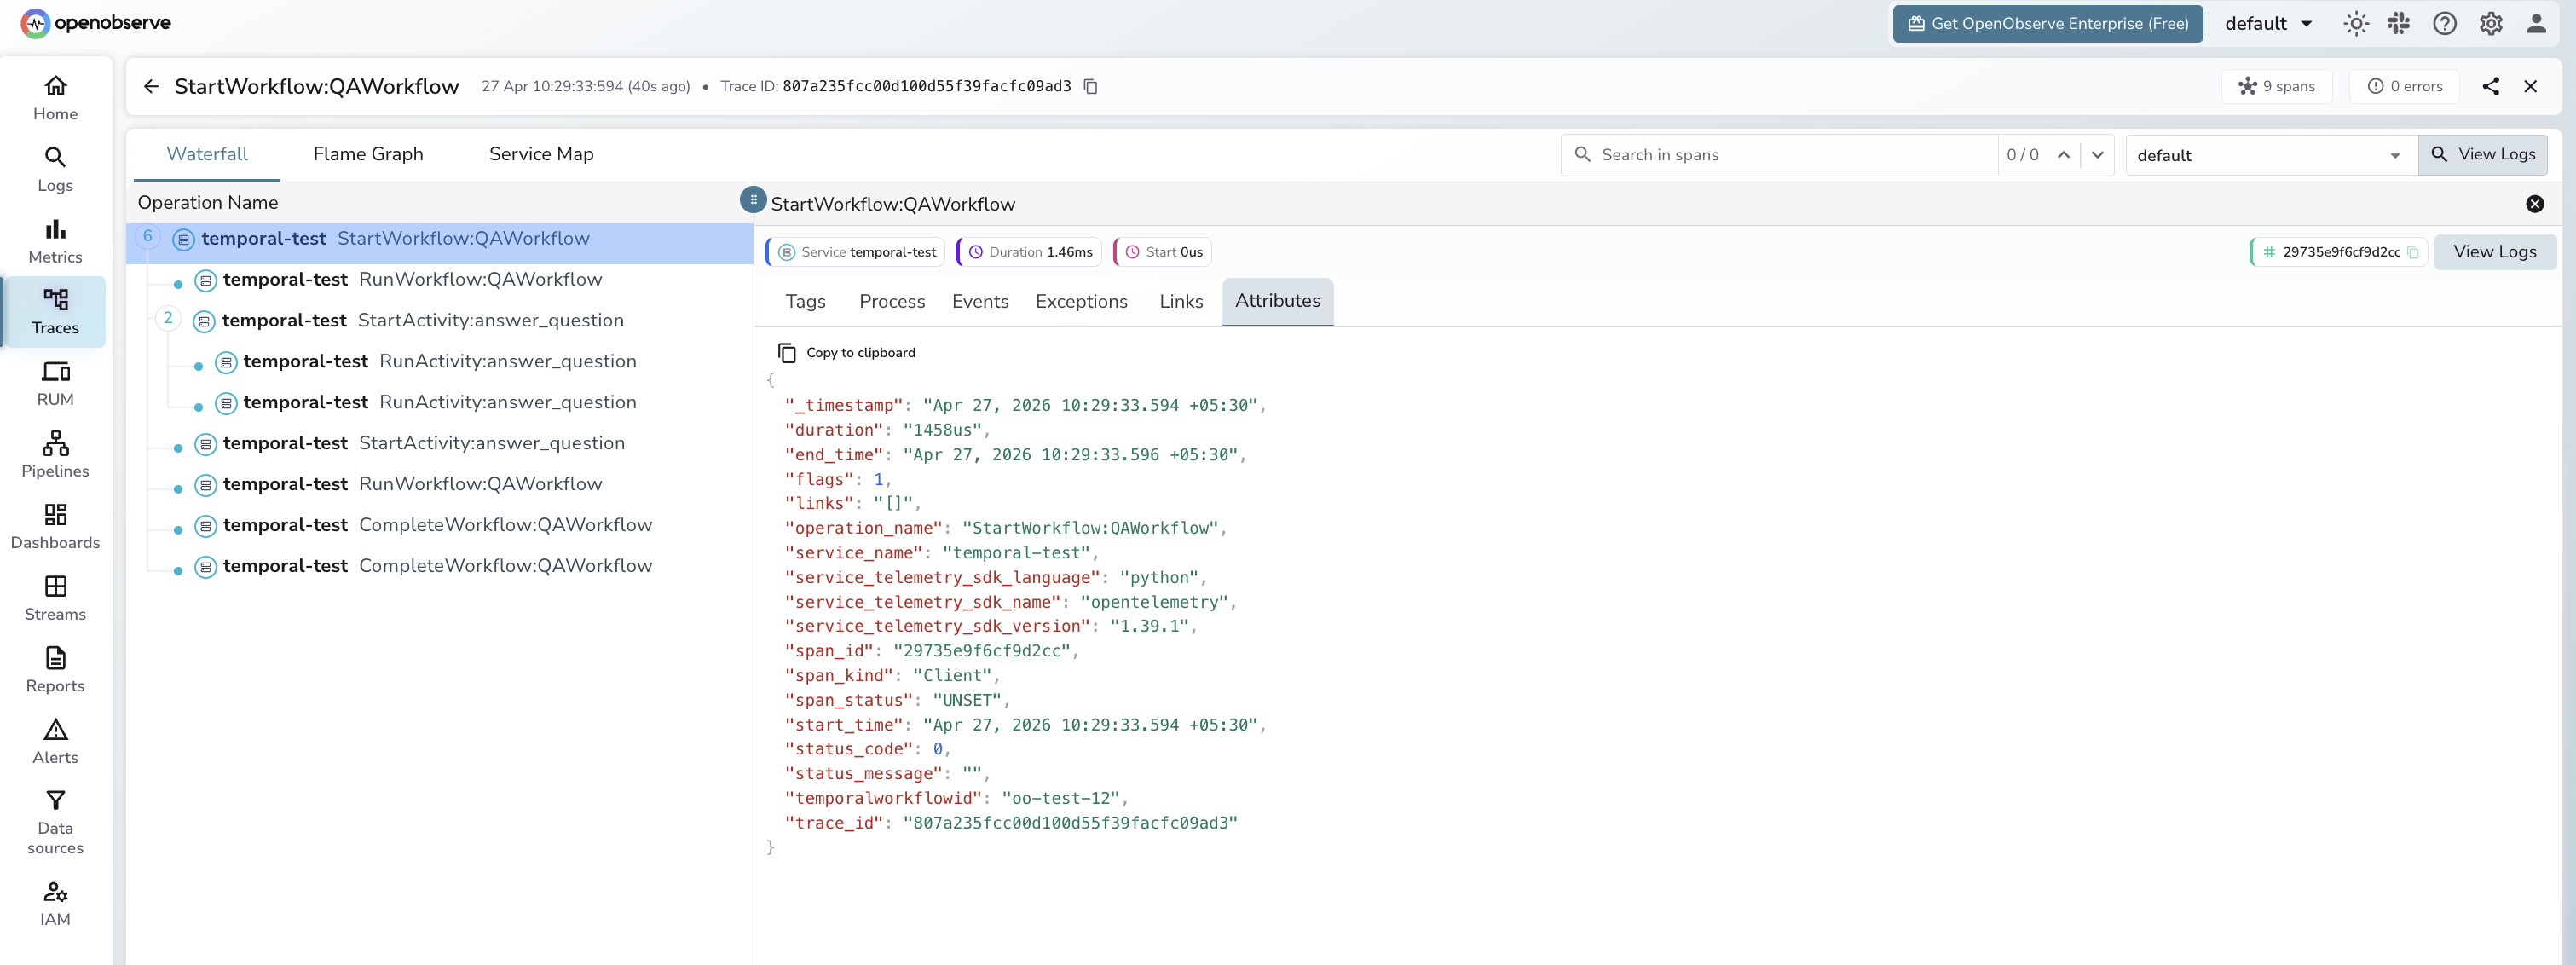Open RUM from the left sidebar

tap(55, 383)
